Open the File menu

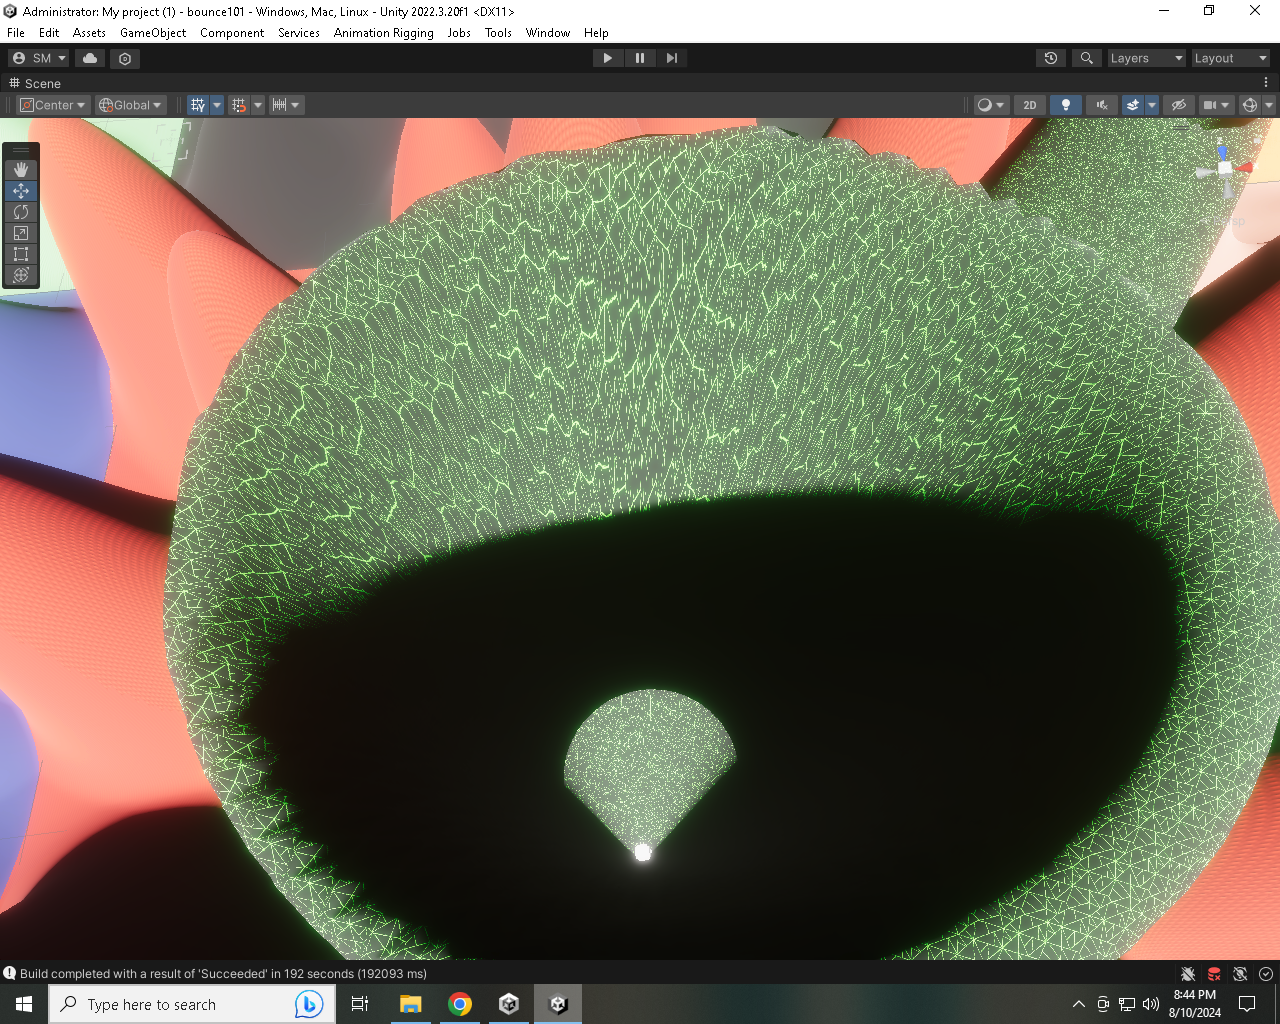(x=16, y=32)
